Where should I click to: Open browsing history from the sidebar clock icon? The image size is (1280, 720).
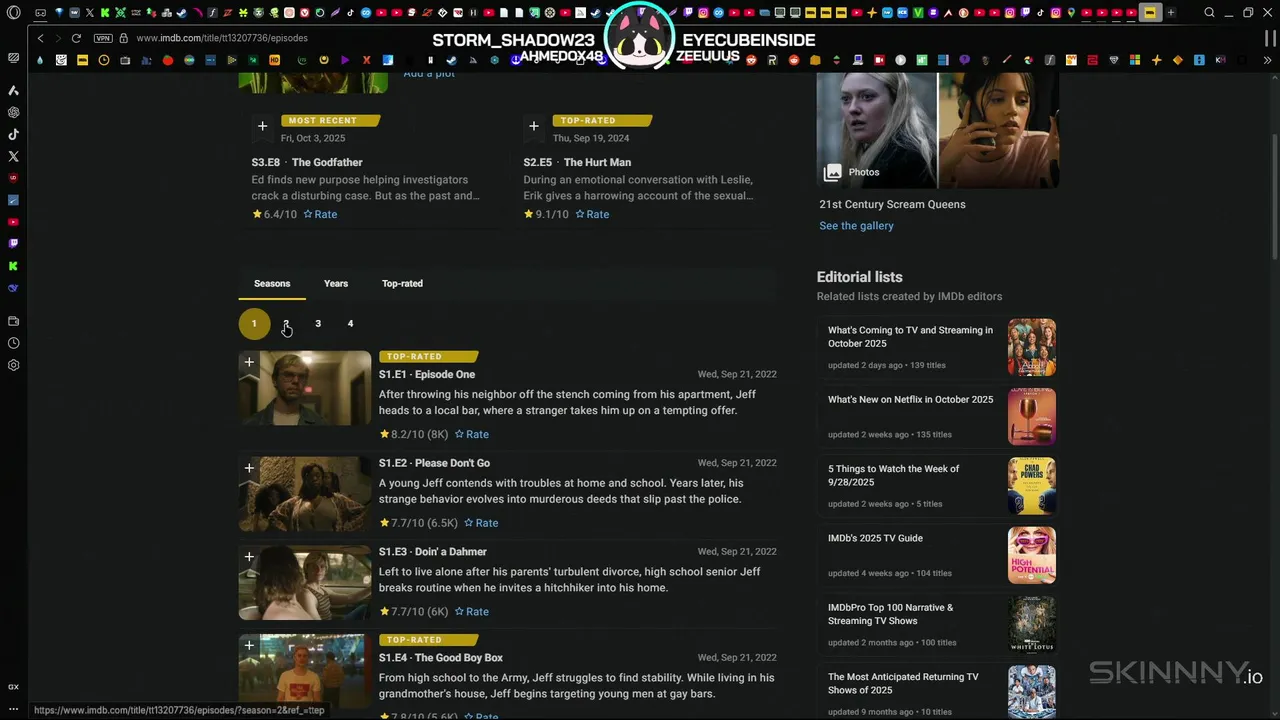(13, 343)
